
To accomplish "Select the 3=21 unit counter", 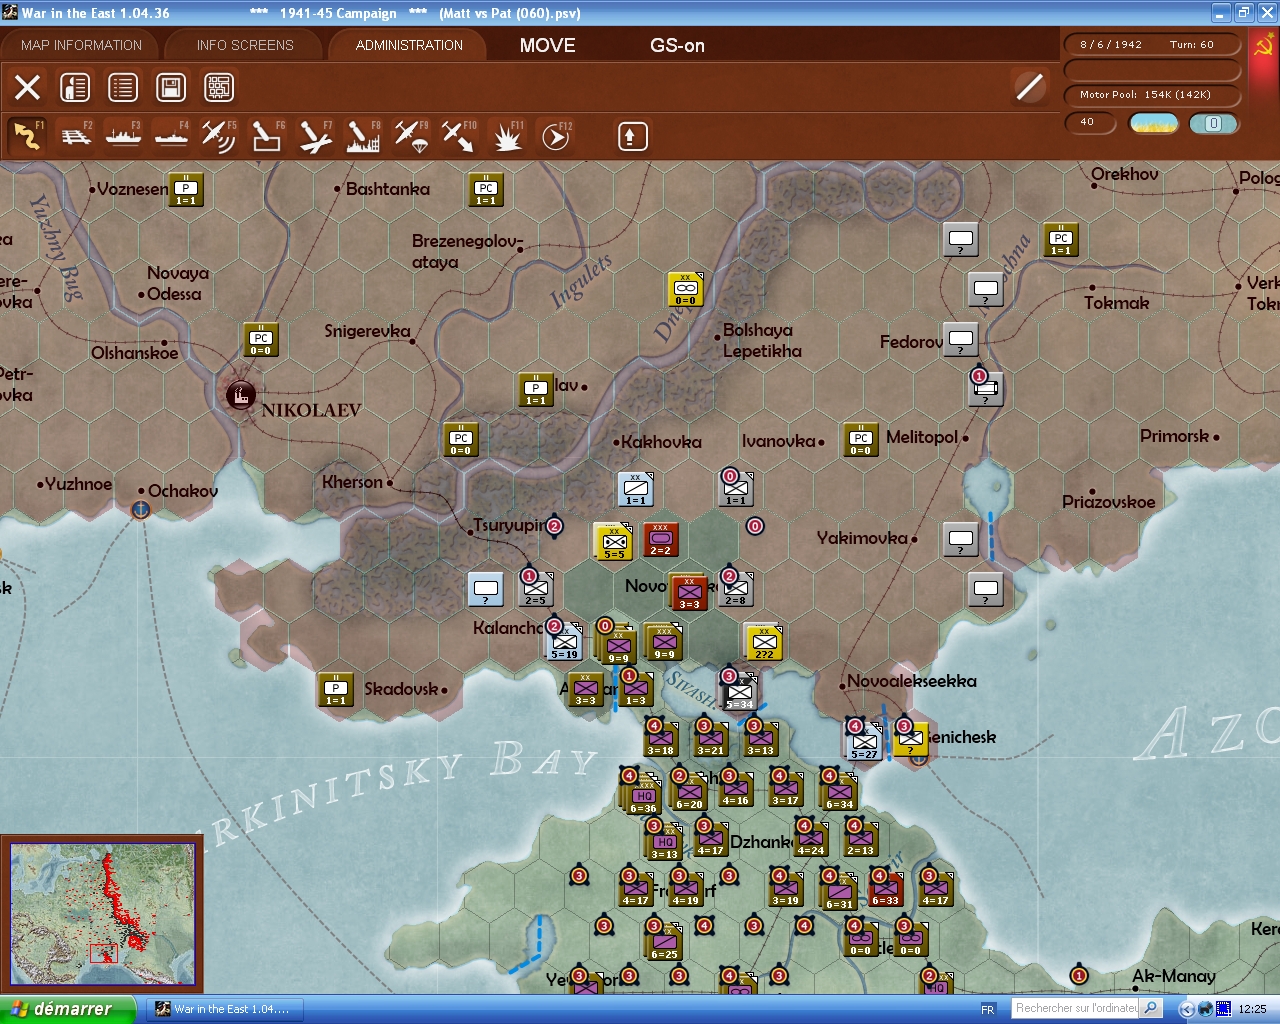I will 710,739.
